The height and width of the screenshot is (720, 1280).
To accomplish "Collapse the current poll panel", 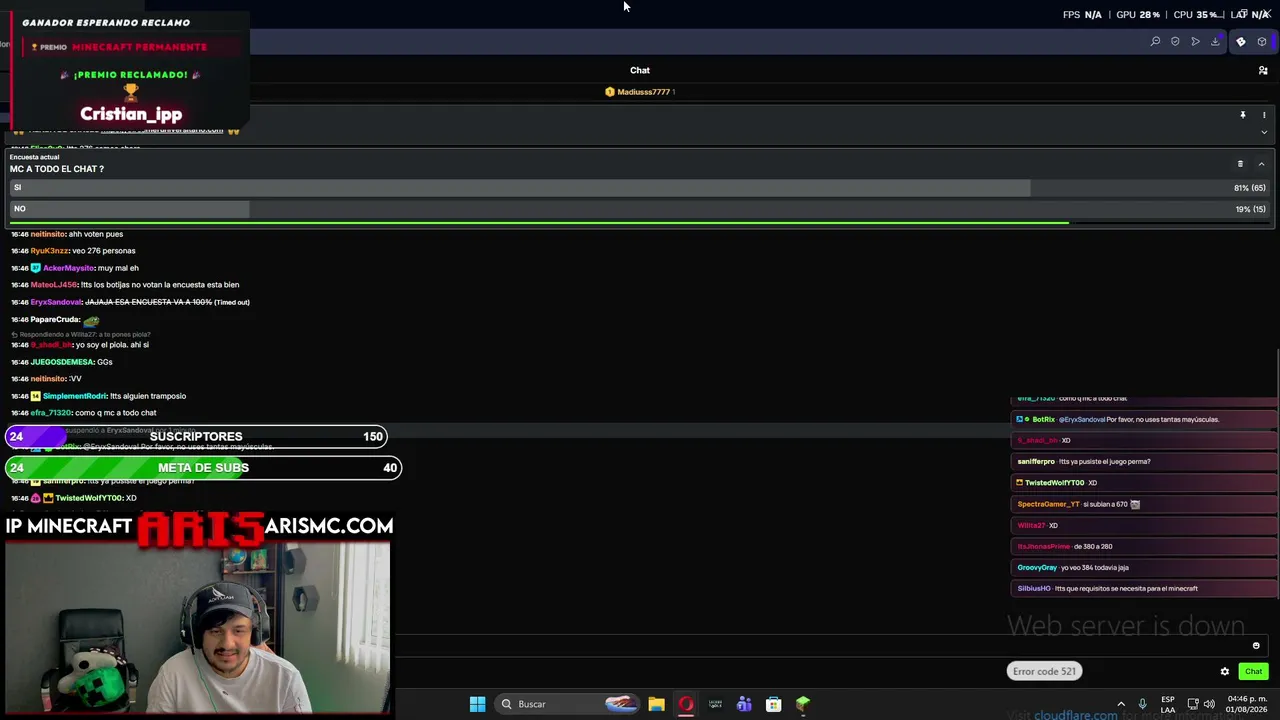I will [1261, 164].
